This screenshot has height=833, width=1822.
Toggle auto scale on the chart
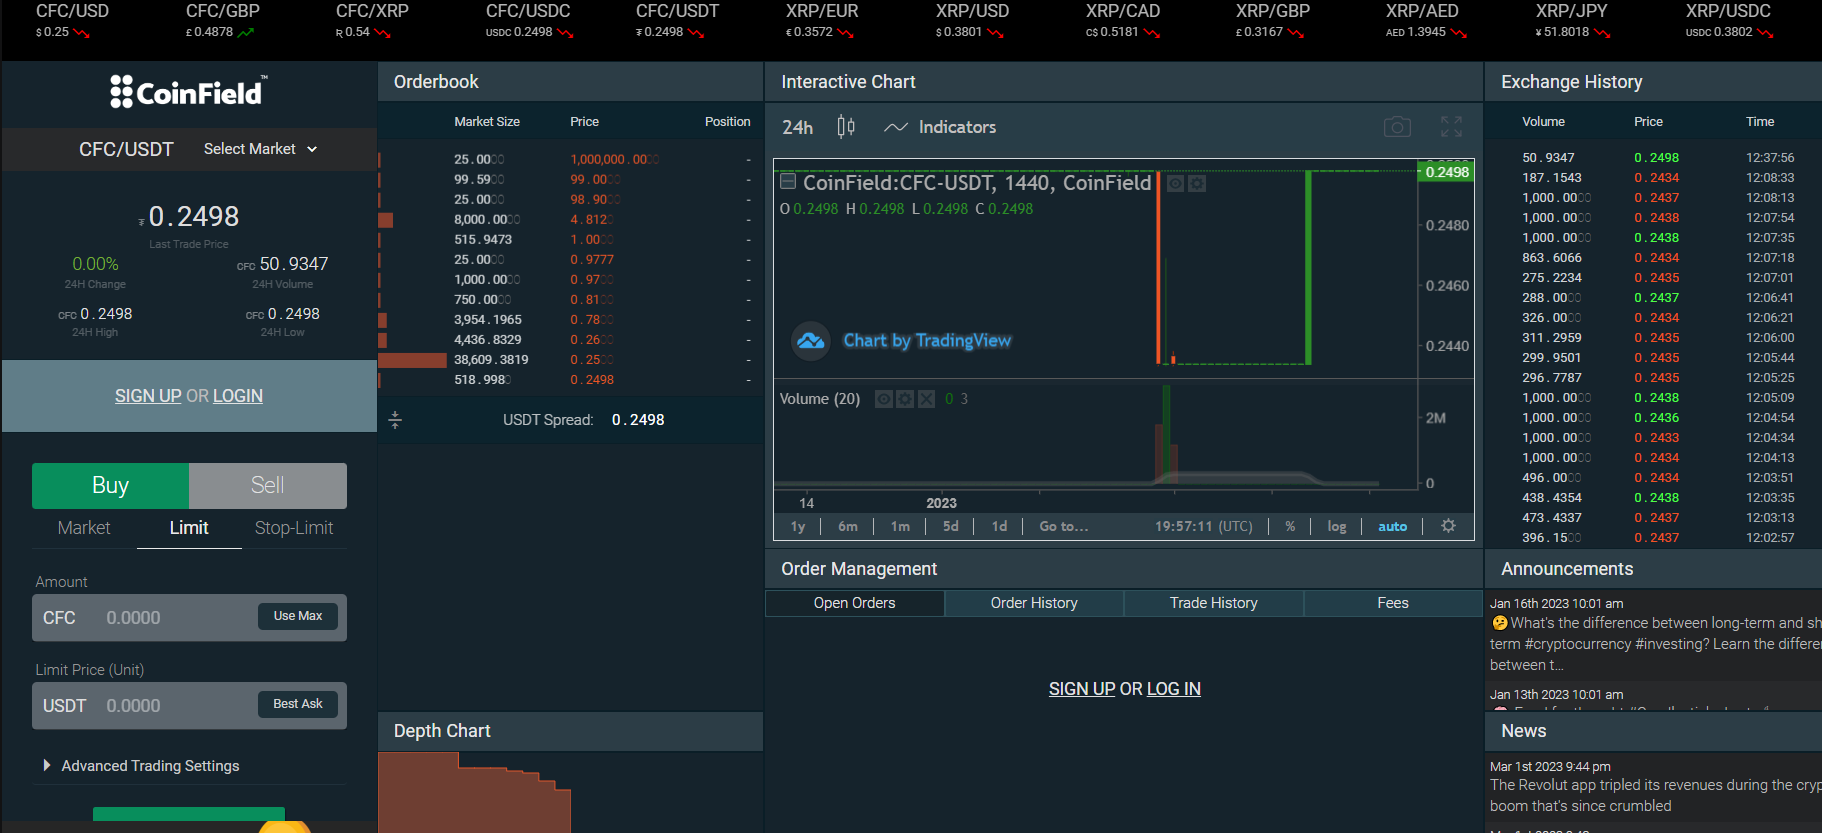[1392, 526]
